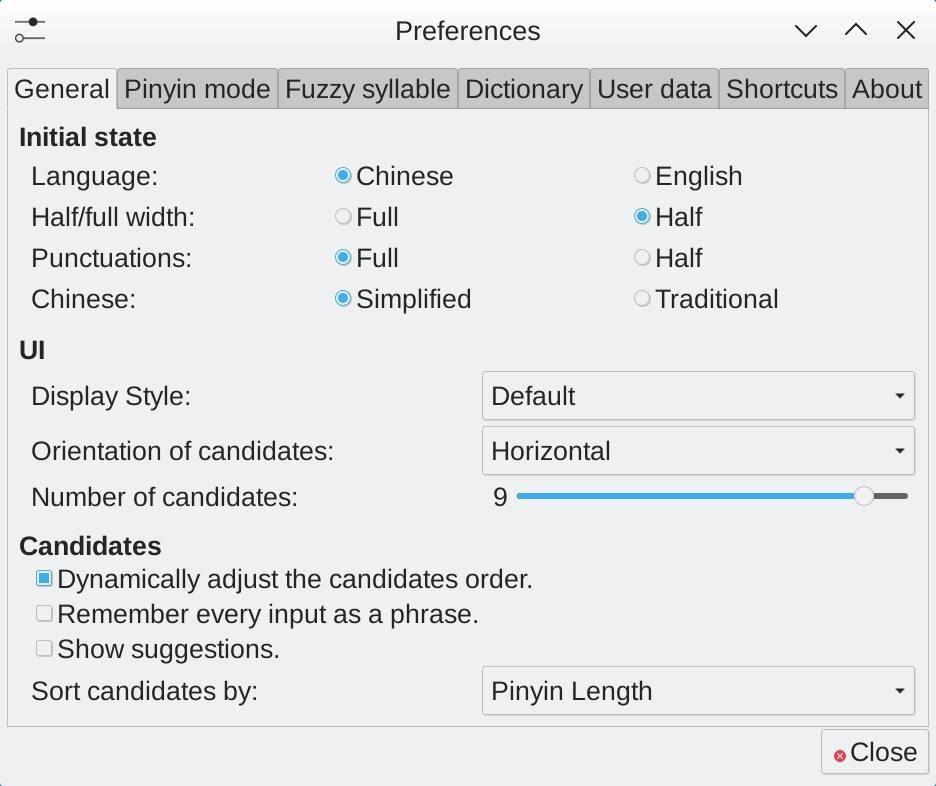The width and height of the screenshot is (936, 786).
Task: Open the Fuzzy syllable tab
Action: [366, 88]
